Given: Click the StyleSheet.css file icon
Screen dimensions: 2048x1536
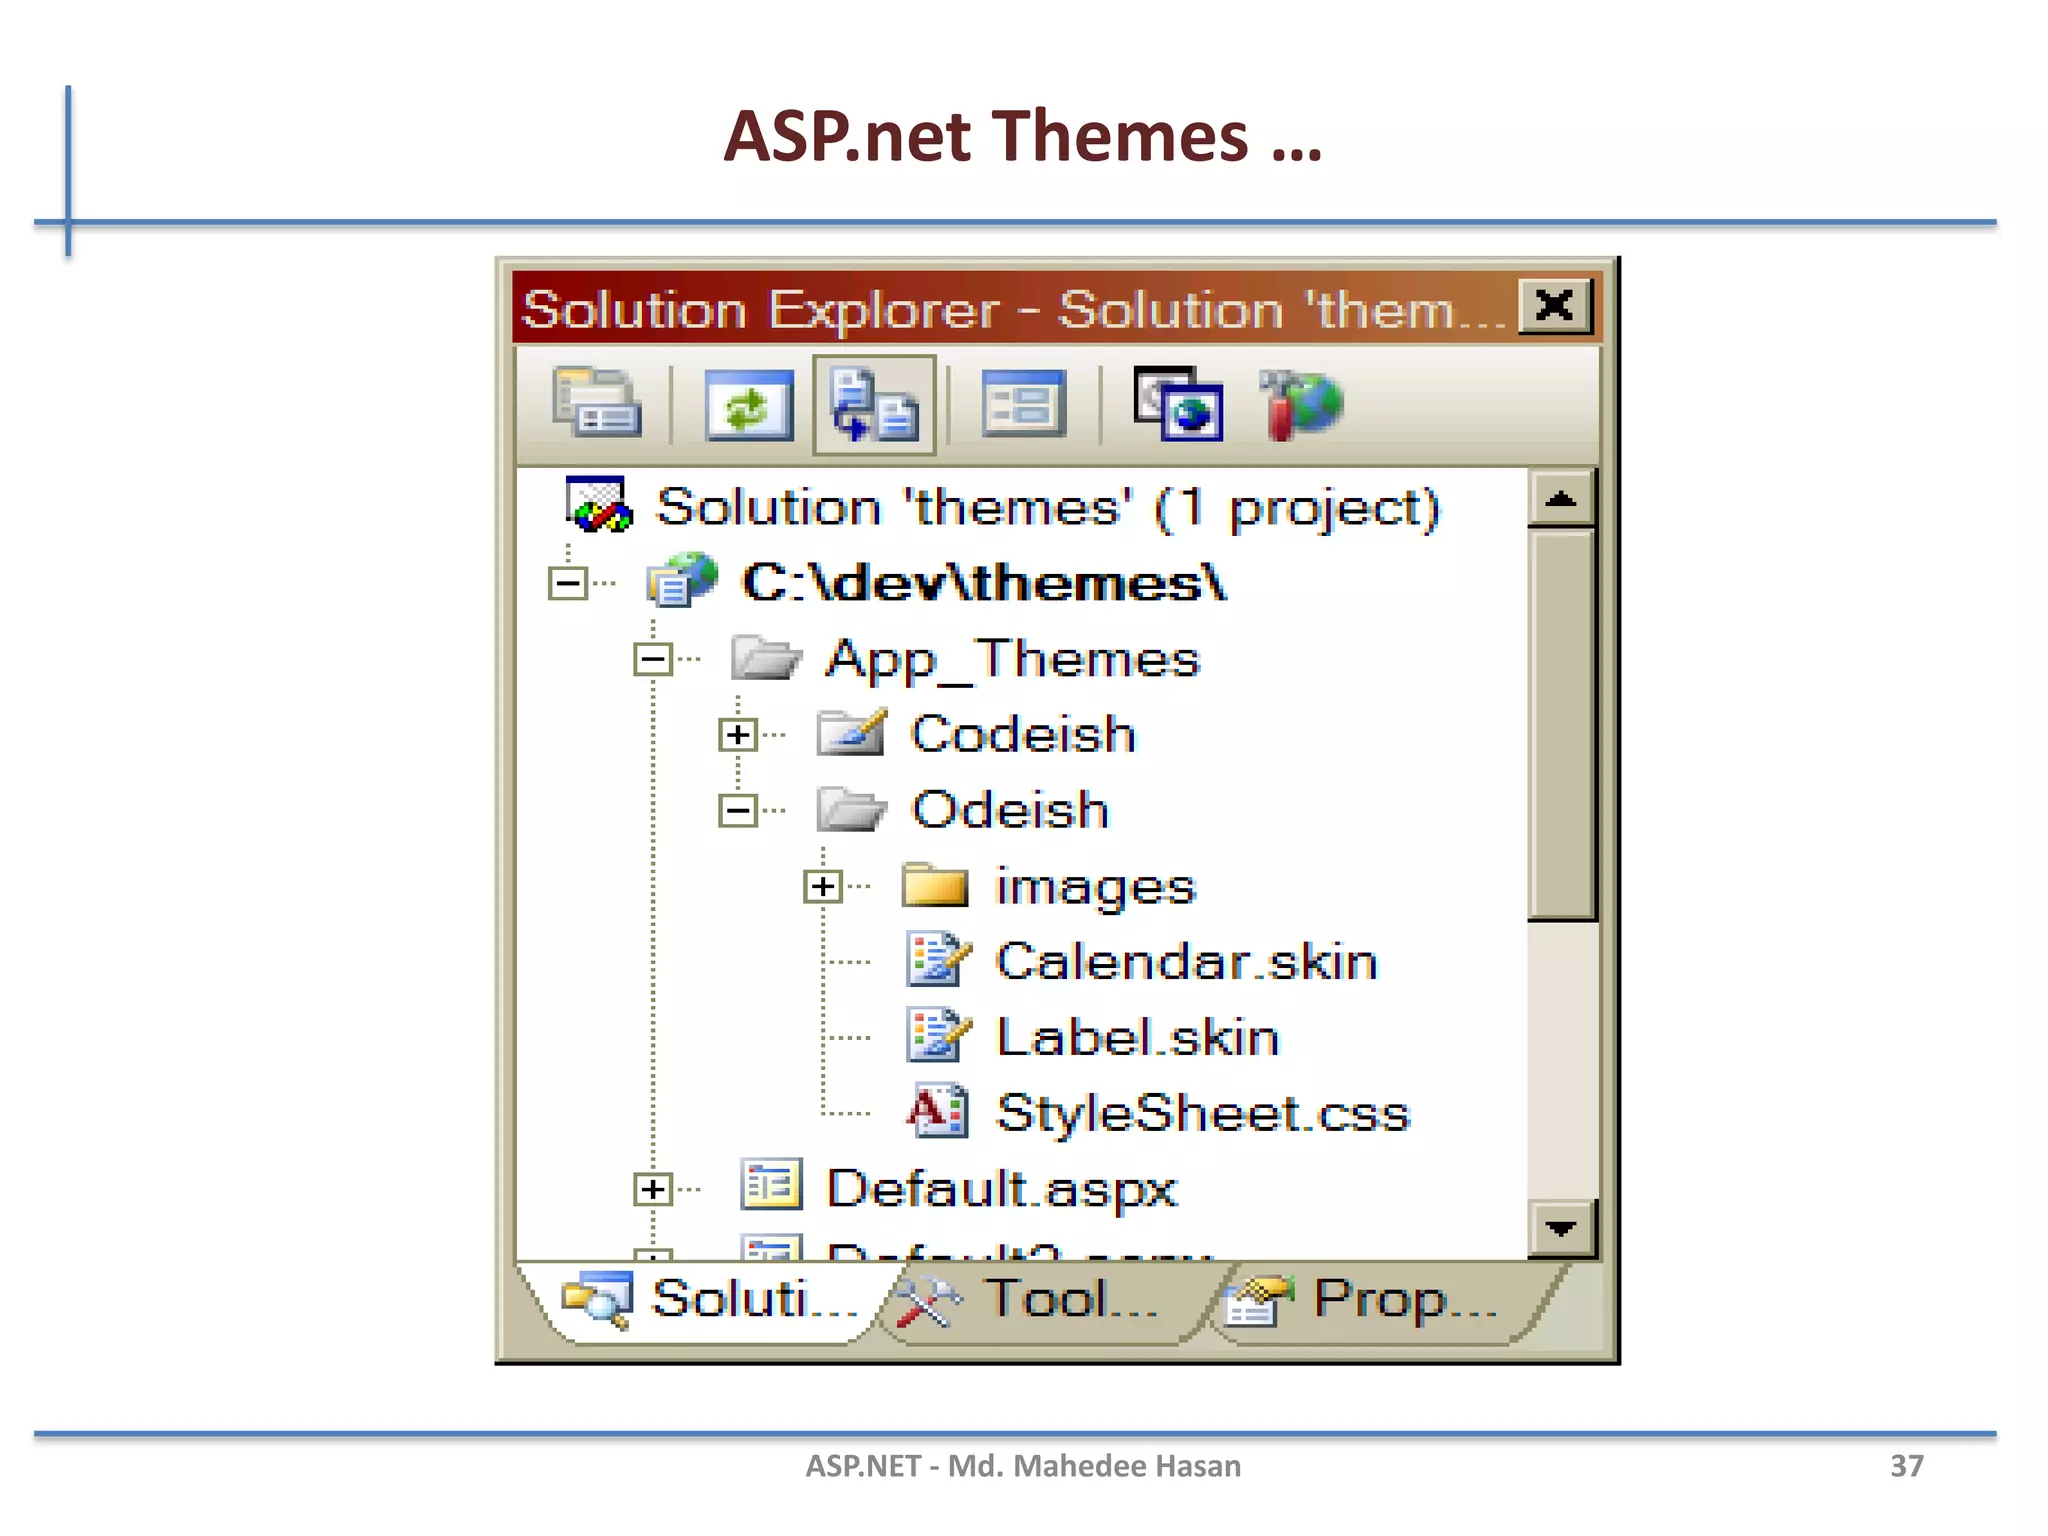Looking at the screenshot, I should click(936, 1112).
